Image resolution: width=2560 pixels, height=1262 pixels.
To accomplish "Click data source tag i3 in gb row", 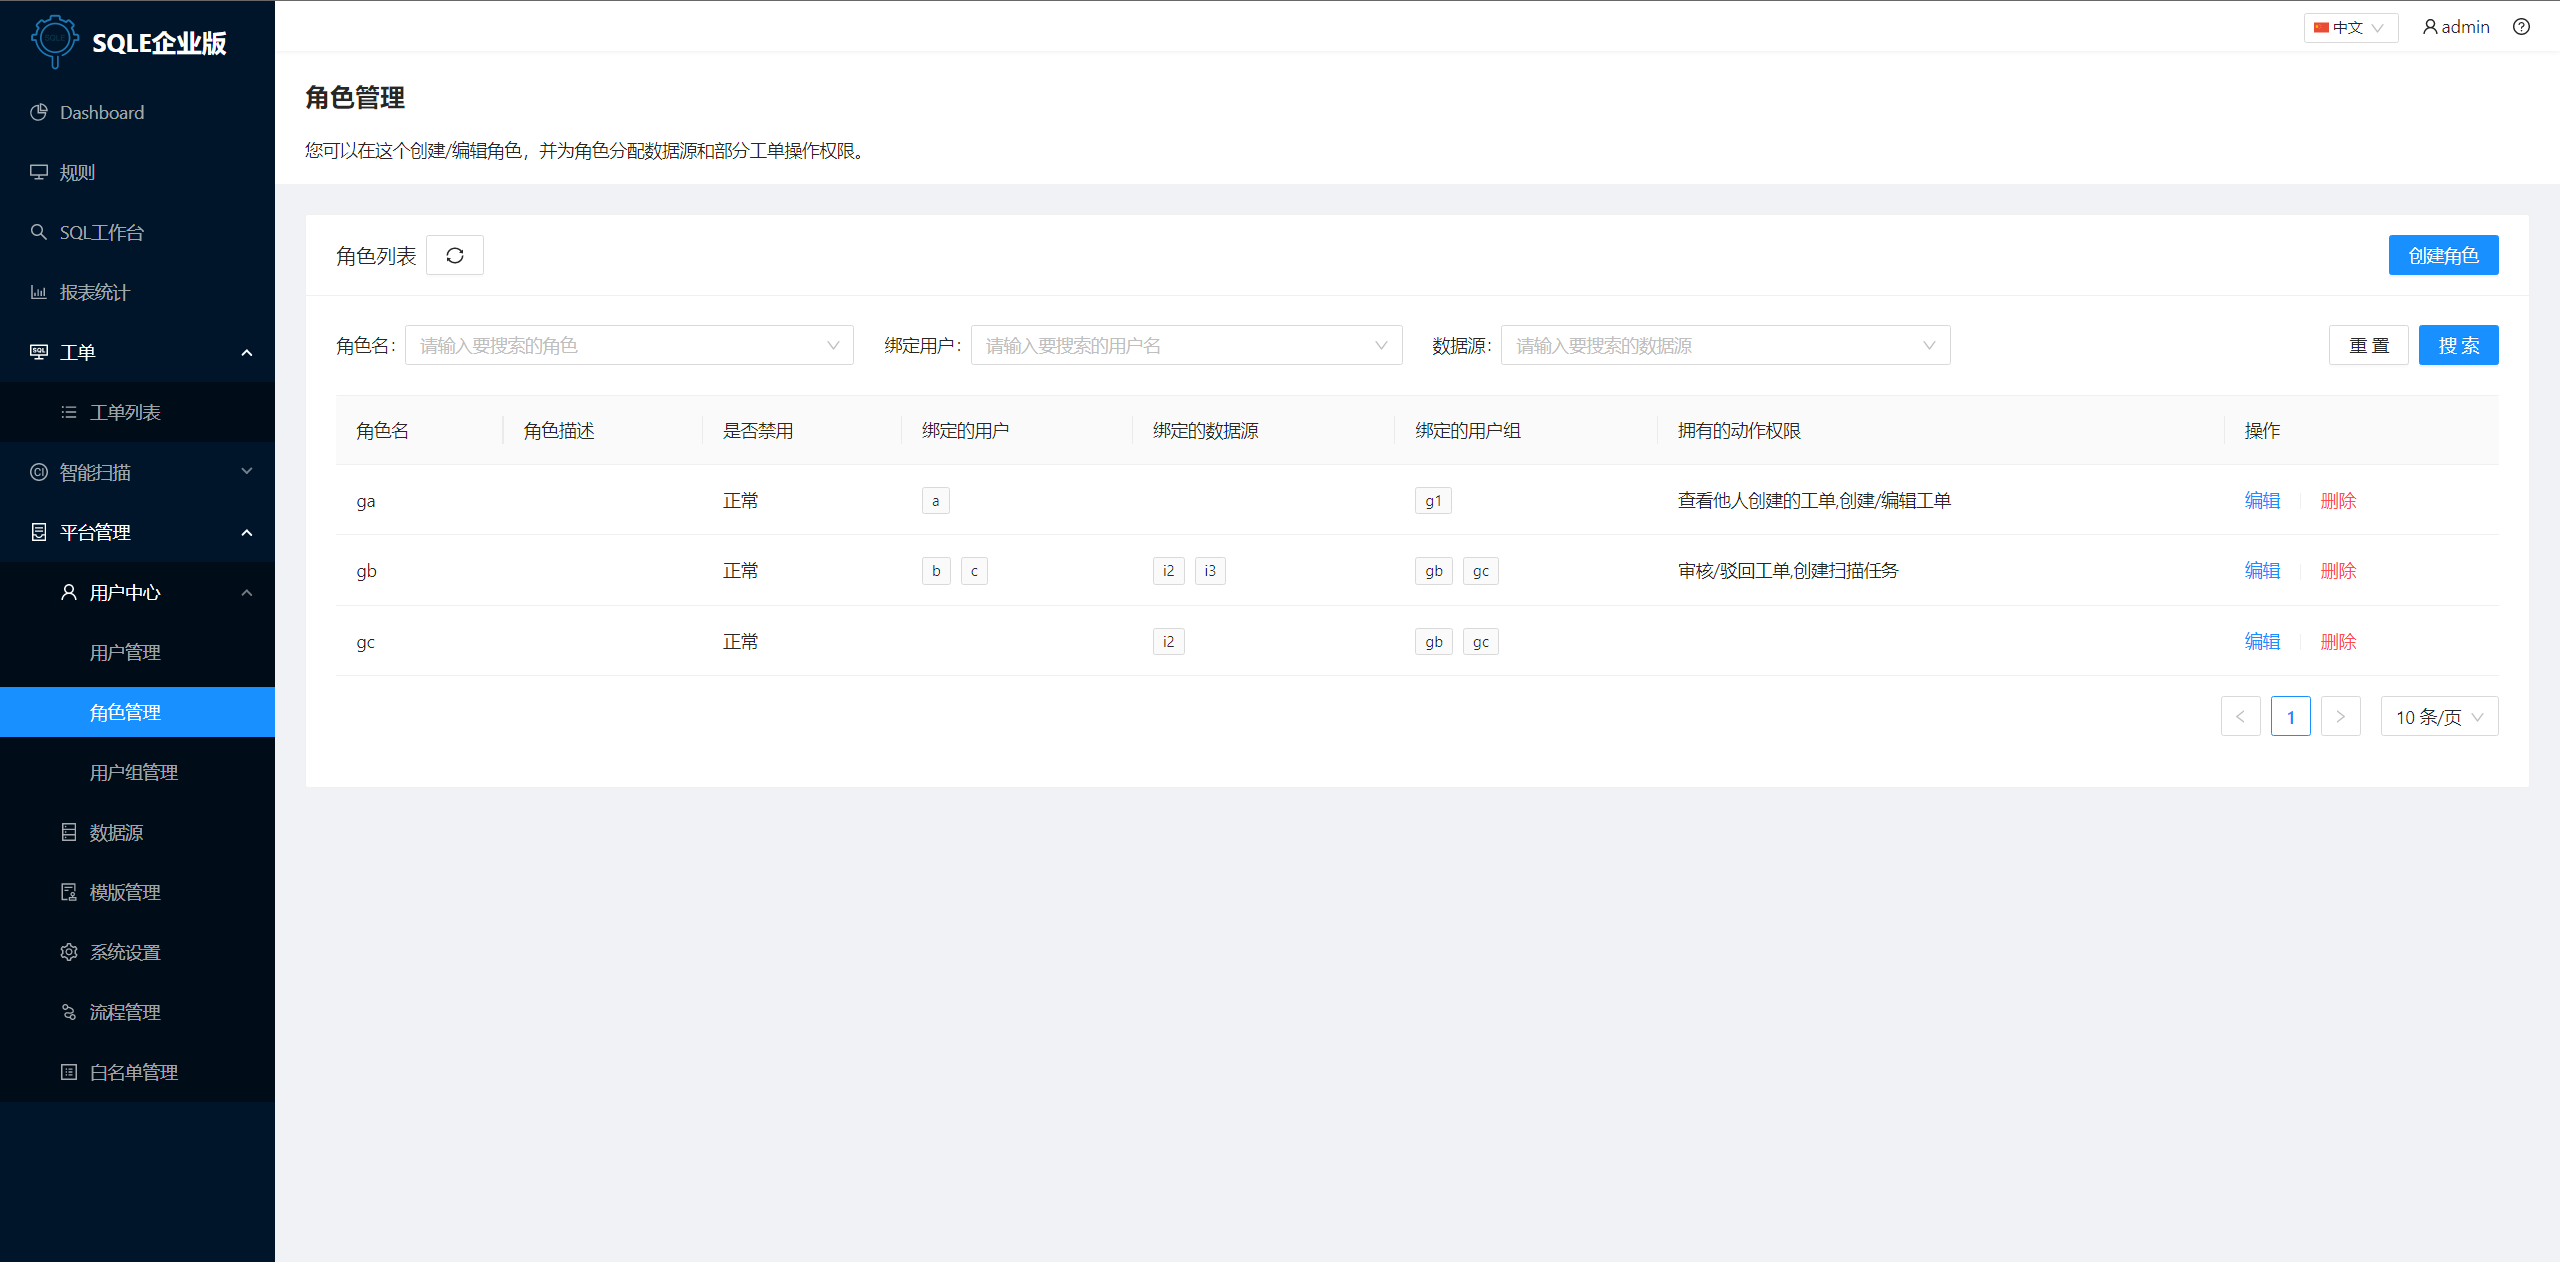I will [x=1210, y=570].
